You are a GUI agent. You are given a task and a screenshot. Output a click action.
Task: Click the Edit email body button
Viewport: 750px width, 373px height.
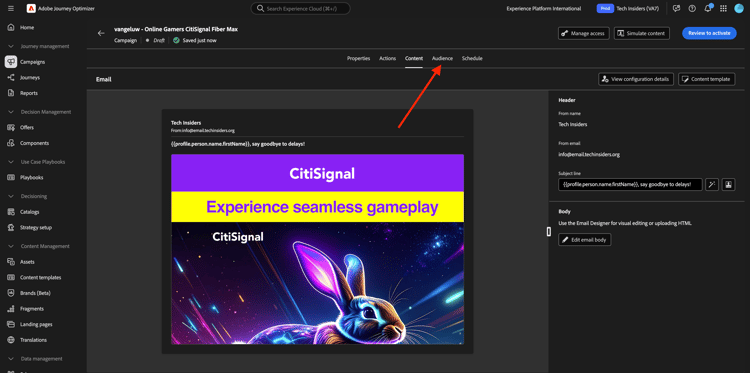pos(585,240)
